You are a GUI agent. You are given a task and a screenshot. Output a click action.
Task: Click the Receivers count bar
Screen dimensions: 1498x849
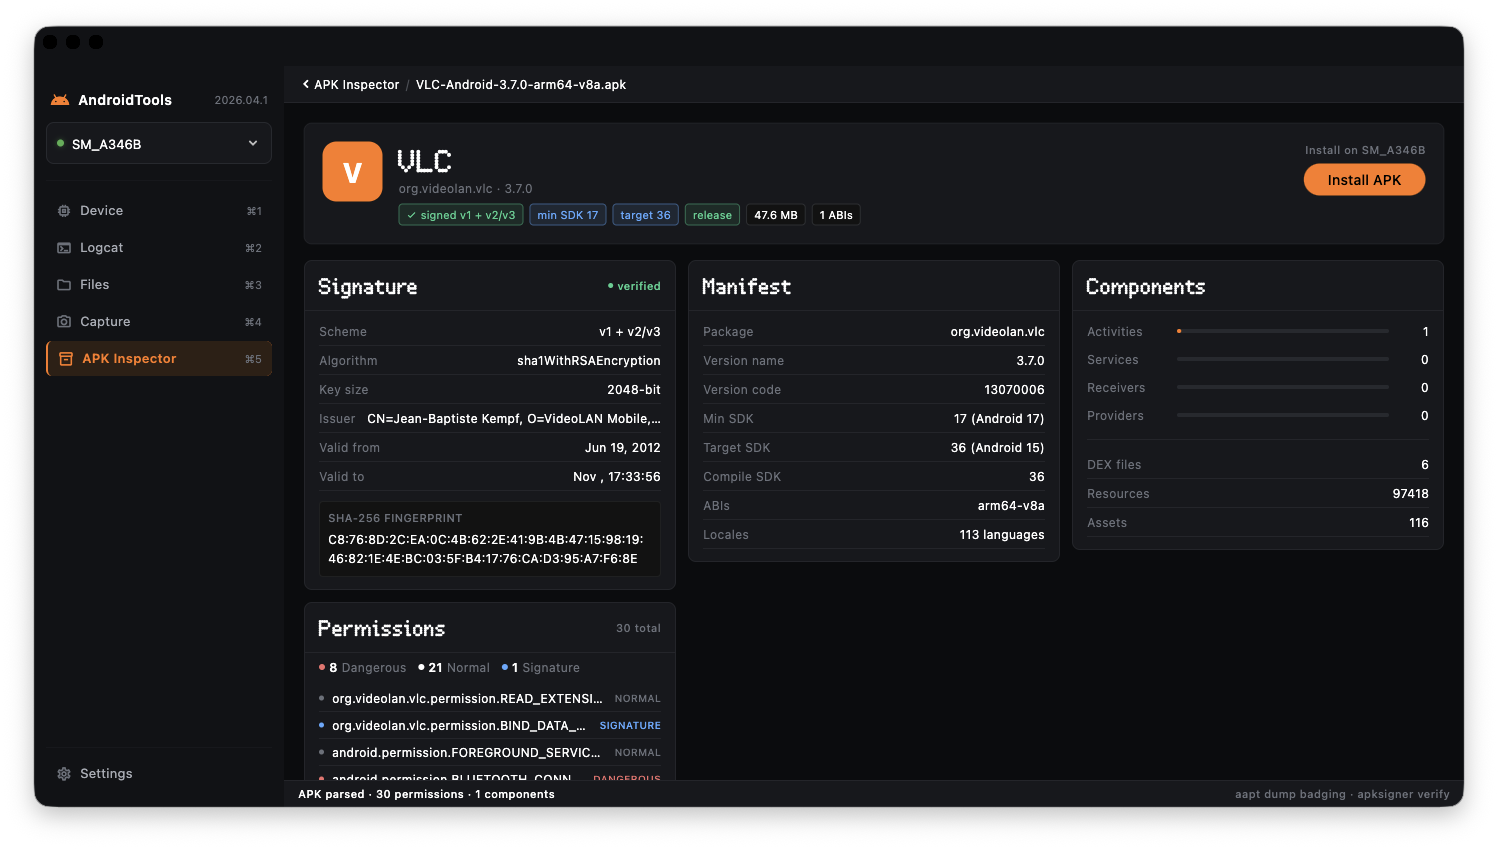click(1283, 387)
